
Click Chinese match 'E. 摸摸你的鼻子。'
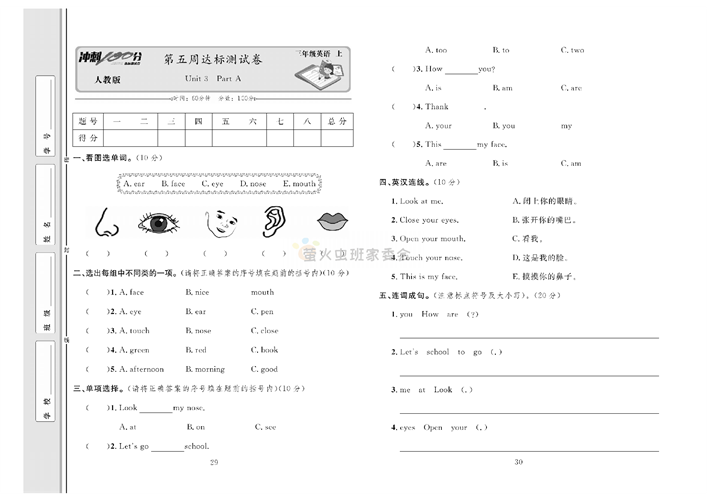544,276
